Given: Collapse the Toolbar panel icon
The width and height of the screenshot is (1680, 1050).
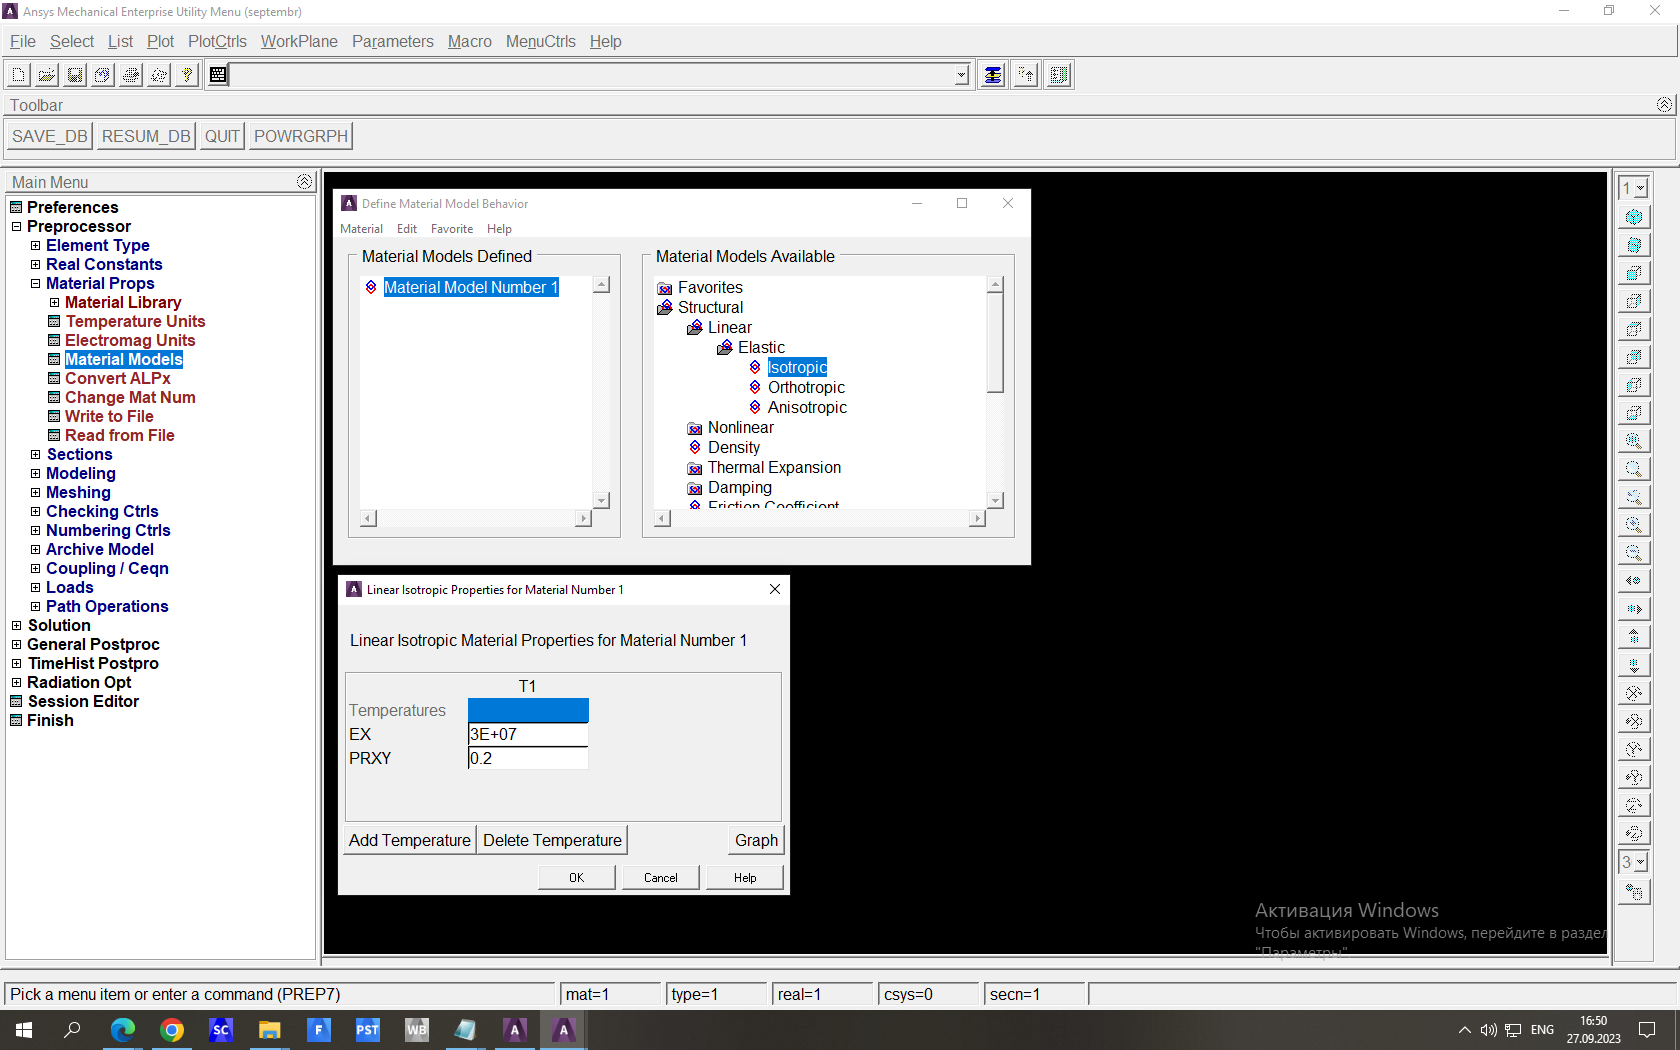Looking at the screenshot, I should pos(1664,104).
